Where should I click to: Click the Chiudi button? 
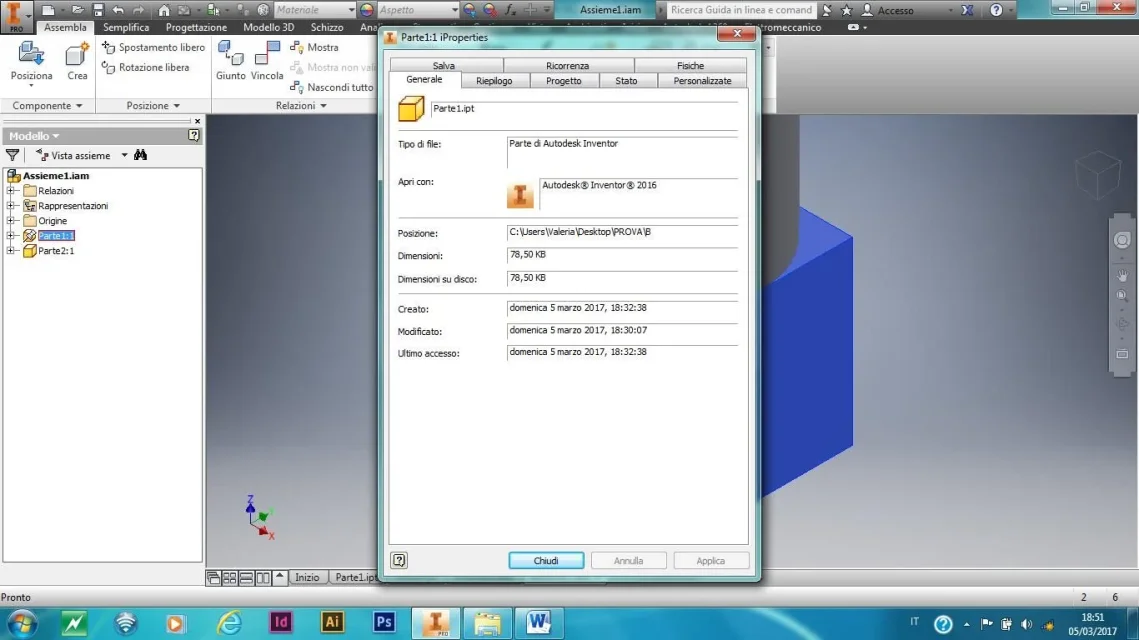tap(546, 561)
